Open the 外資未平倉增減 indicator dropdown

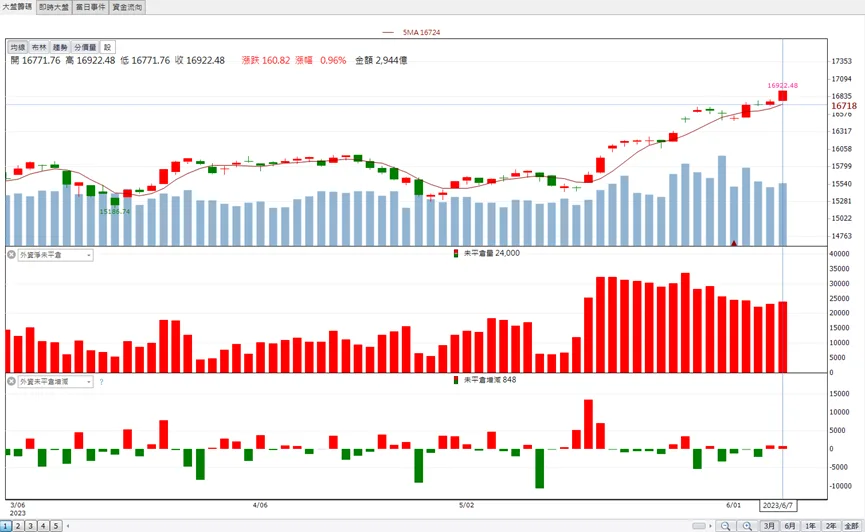point(55,381)
